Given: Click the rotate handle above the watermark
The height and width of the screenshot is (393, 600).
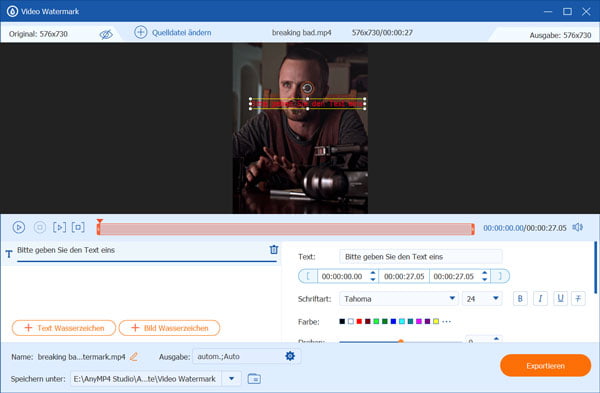Looking at the screenshot, I should pos(307,88).
